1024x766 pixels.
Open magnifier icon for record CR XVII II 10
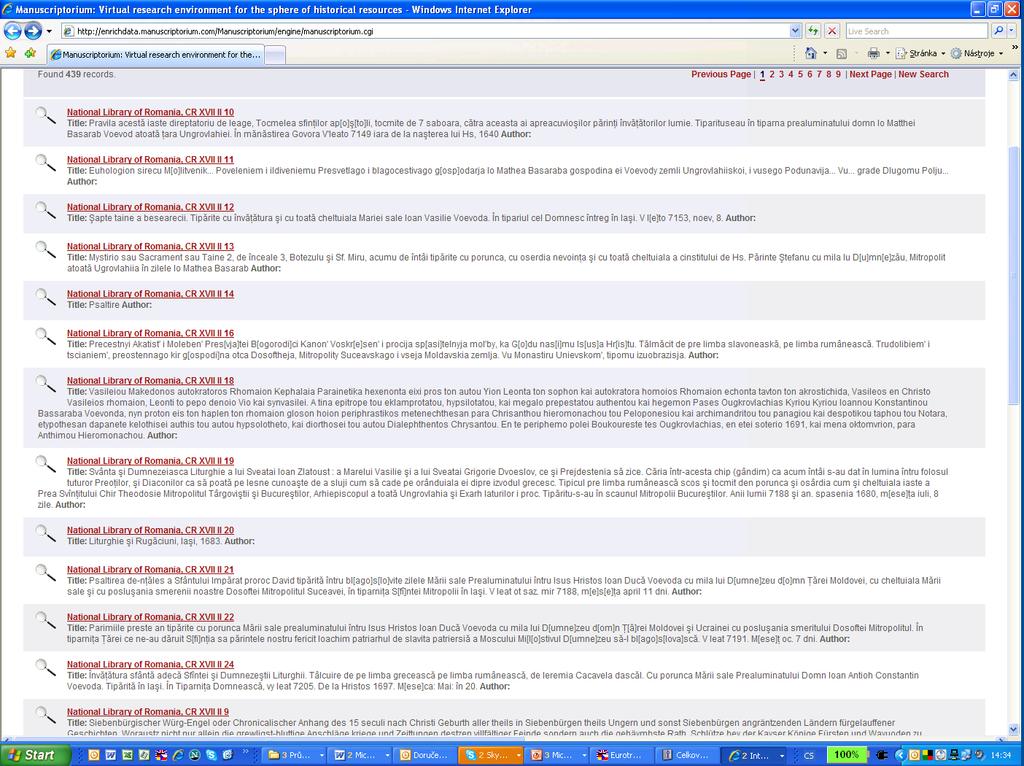pyautogui.click(x=45, y=116)
